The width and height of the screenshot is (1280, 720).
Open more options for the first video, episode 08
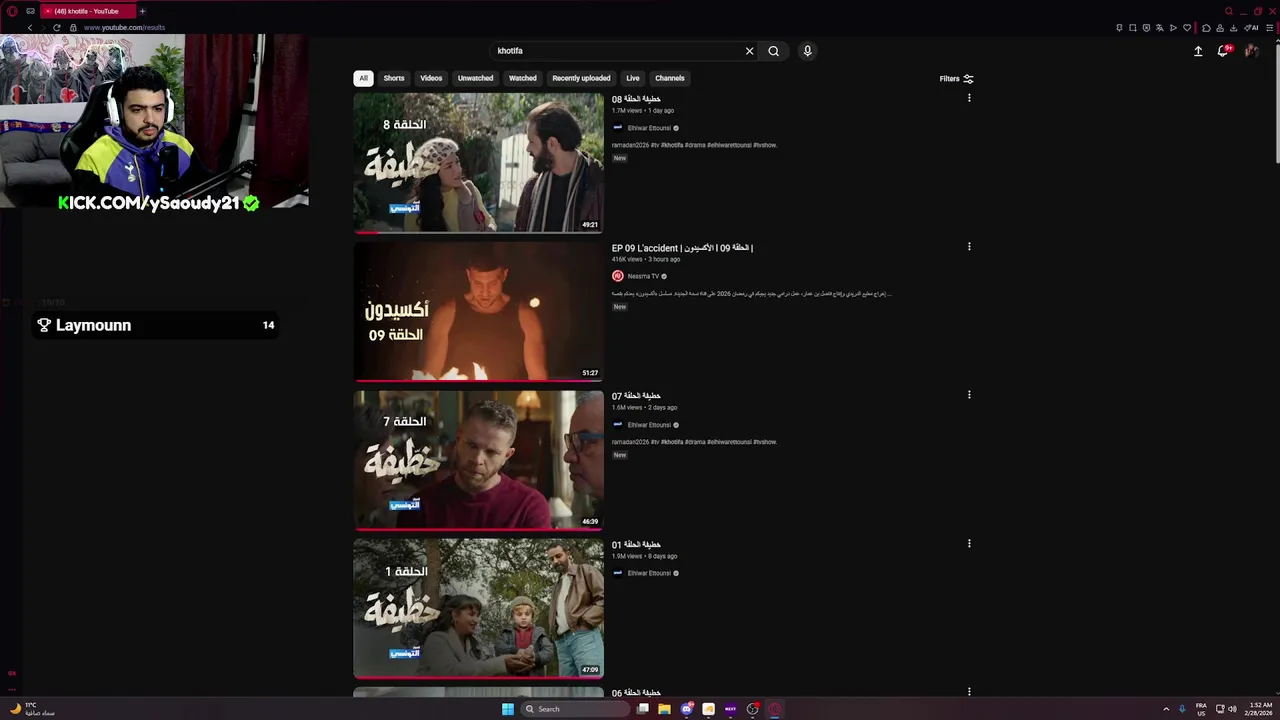point(969,98)
